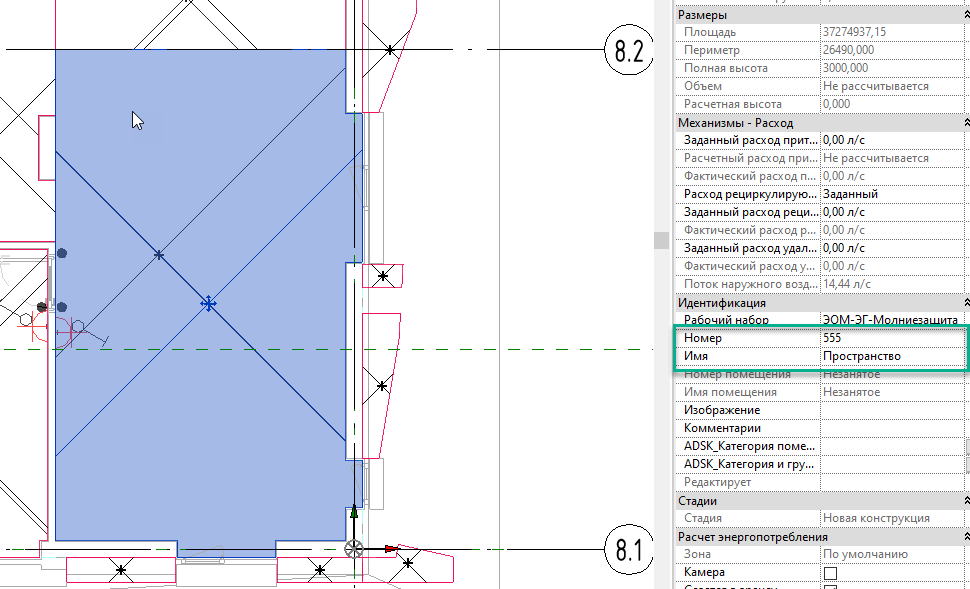Click the empty Комментарии value field

pyautogui.click(x=885, y=427)
